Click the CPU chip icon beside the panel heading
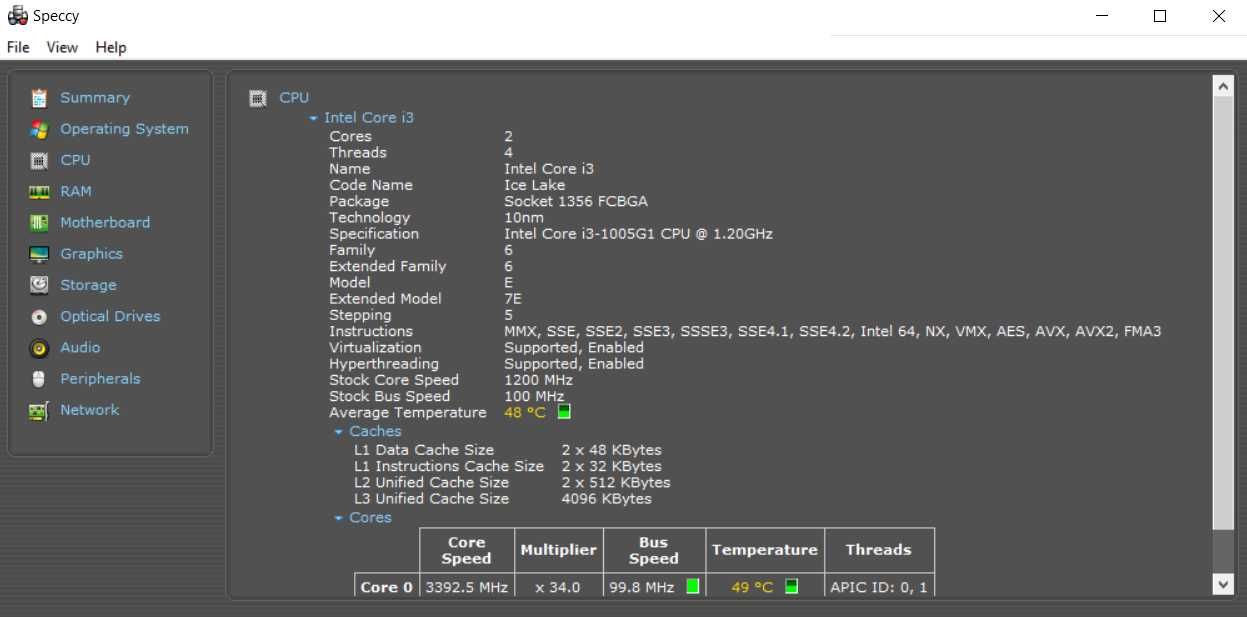1247x617 pixels. pos(258,98)
